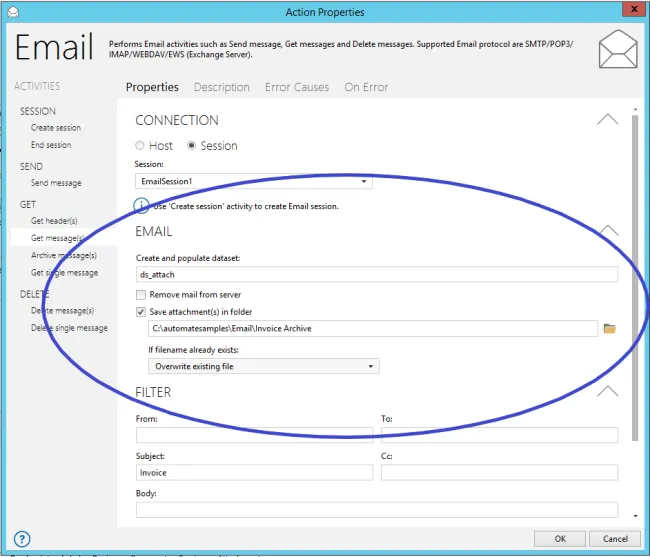
Task: Browse for attachment folder with folder icon
Action: click(609, 329)
